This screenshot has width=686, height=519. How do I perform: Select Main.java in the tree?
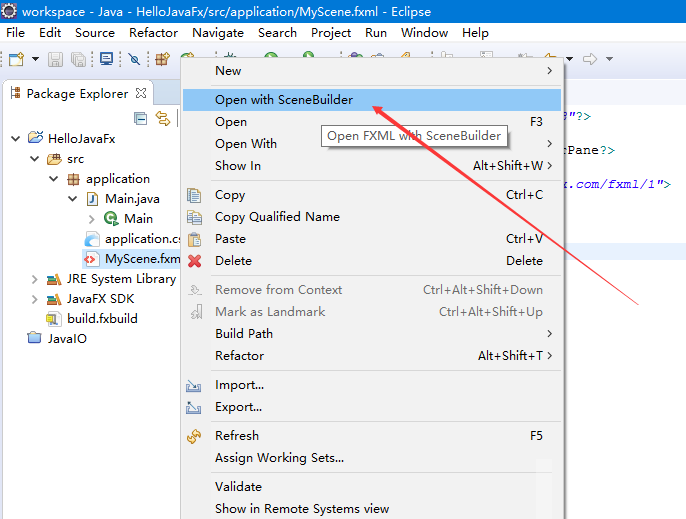(132, 199)
